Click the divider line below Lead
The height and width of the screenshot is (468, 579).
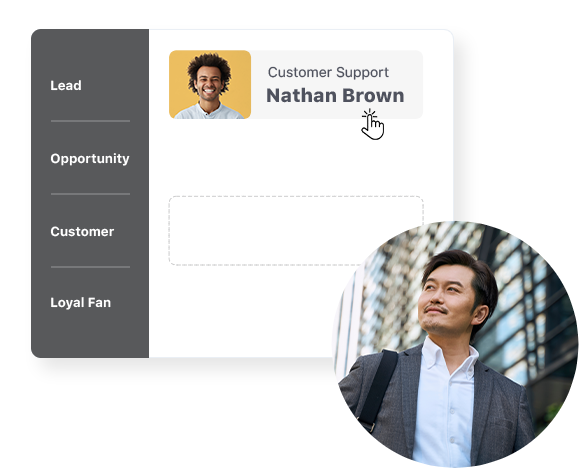click(90, 121)
